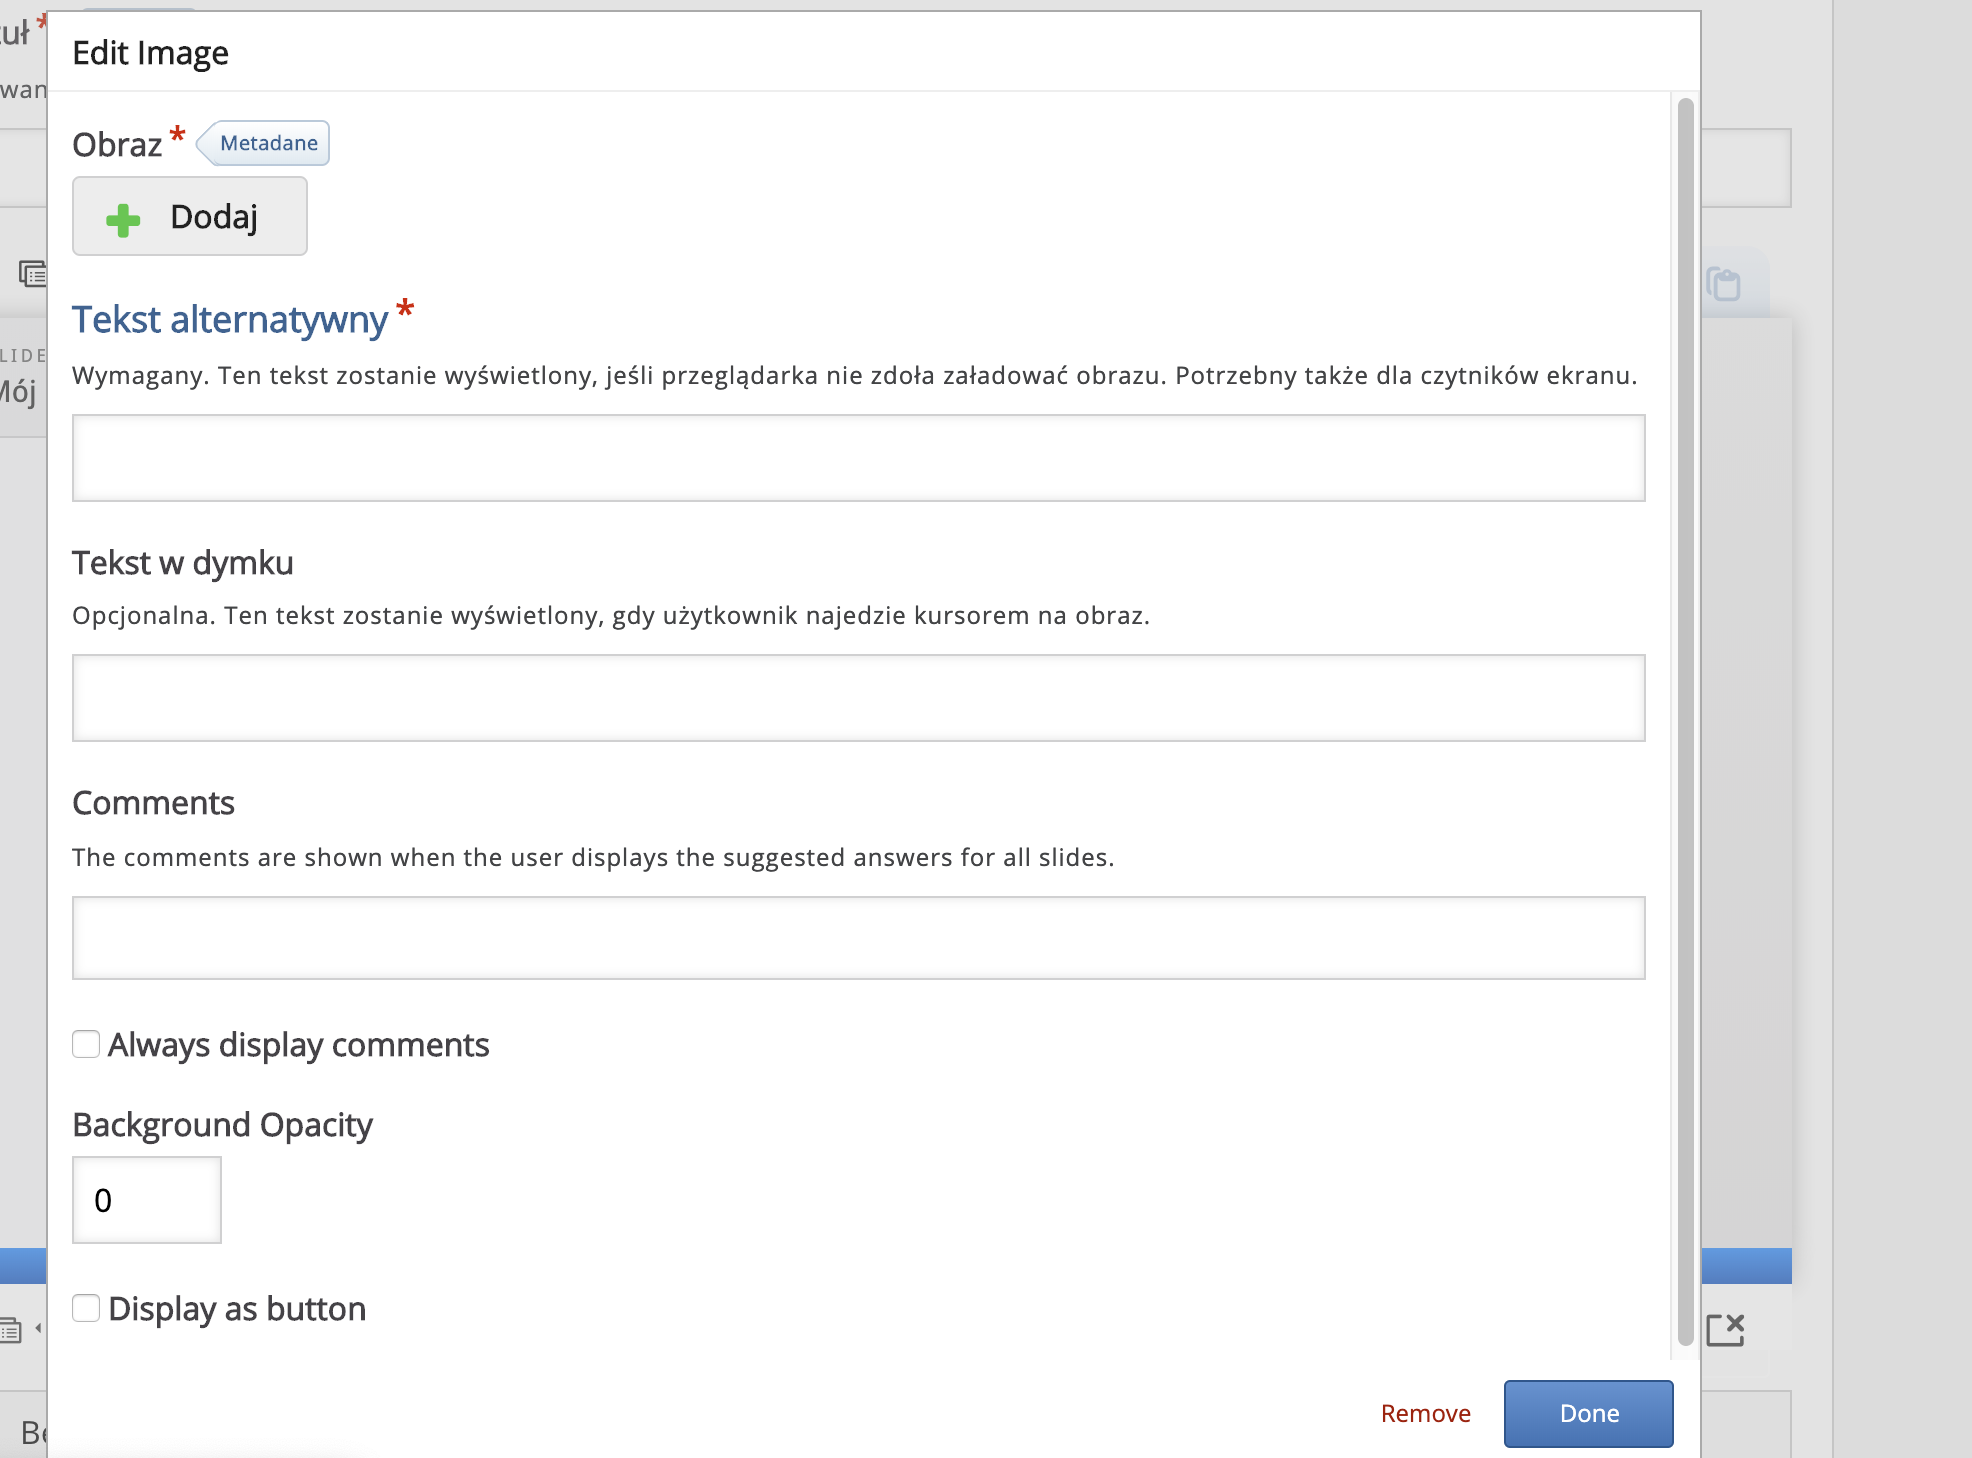Select the Background Opacity number field
Screen dimensions: 1972x1458
[x=146, y=1200]
